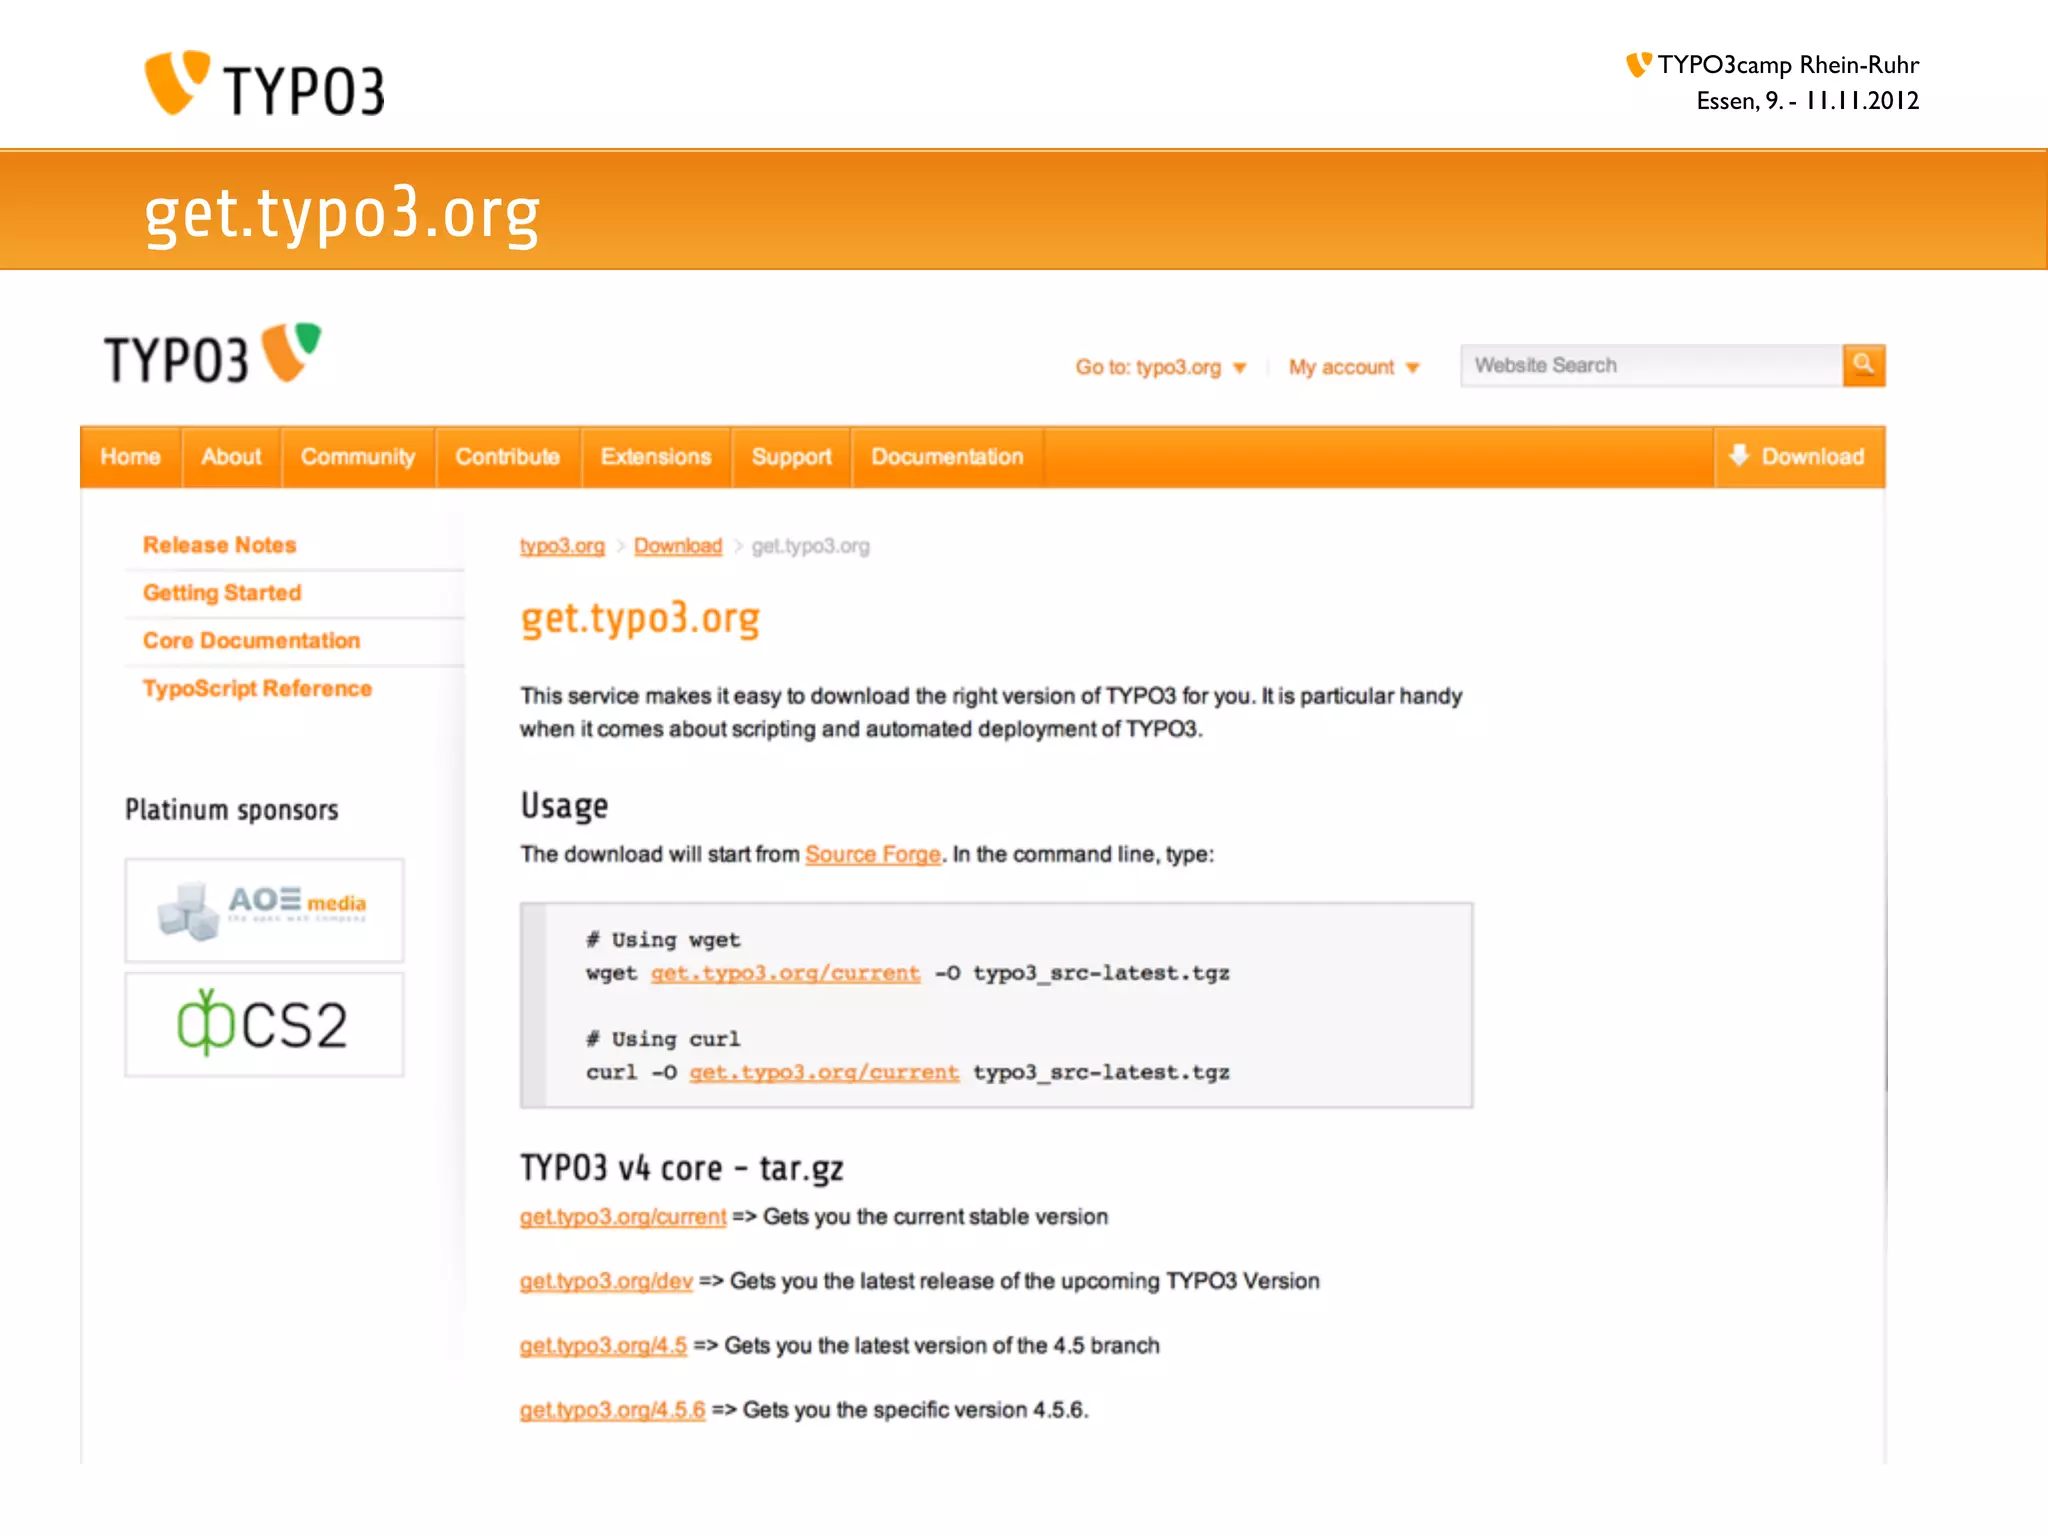Expand the 'Go to: typo3.org' dropdown
2048x1536 pixels.
[1160, 367]
